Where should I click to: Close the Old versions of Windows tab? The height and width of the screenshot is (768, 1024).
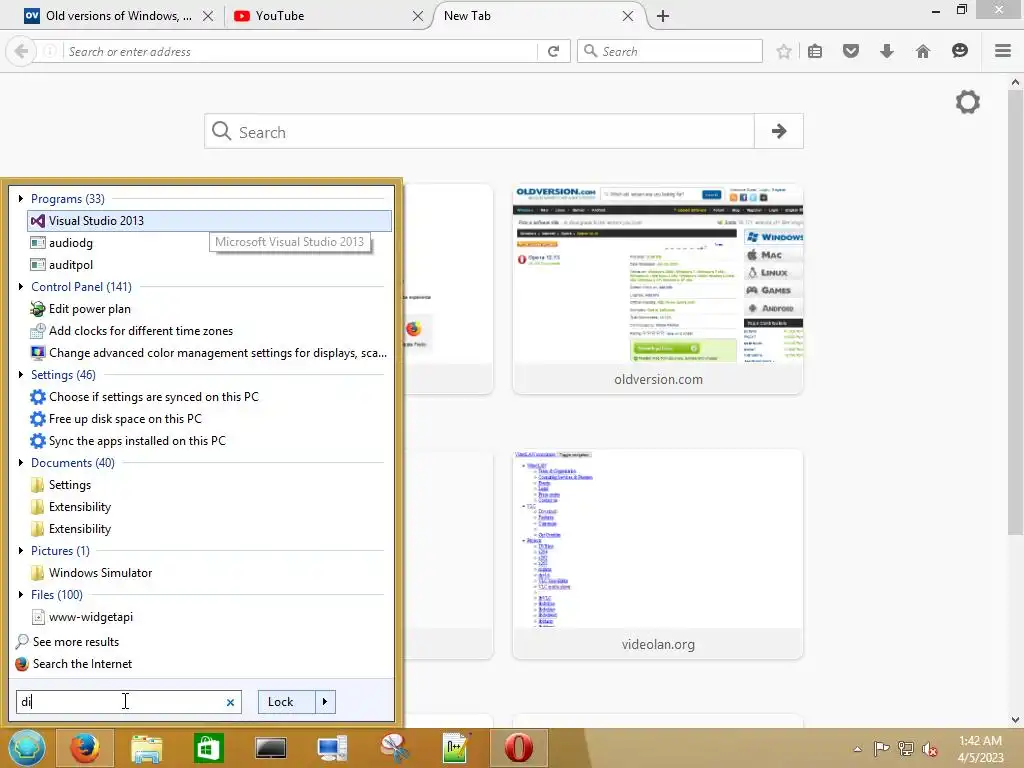tap(208, 16)
